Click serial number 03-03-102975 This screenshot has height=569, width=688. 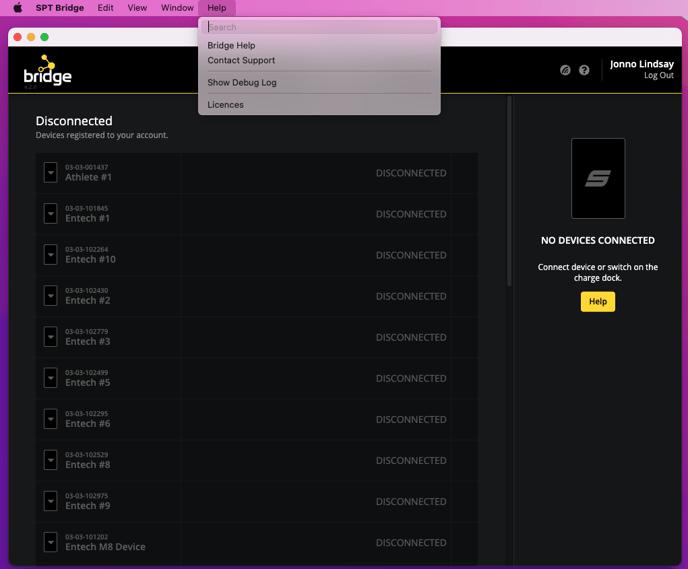(86, 496)
